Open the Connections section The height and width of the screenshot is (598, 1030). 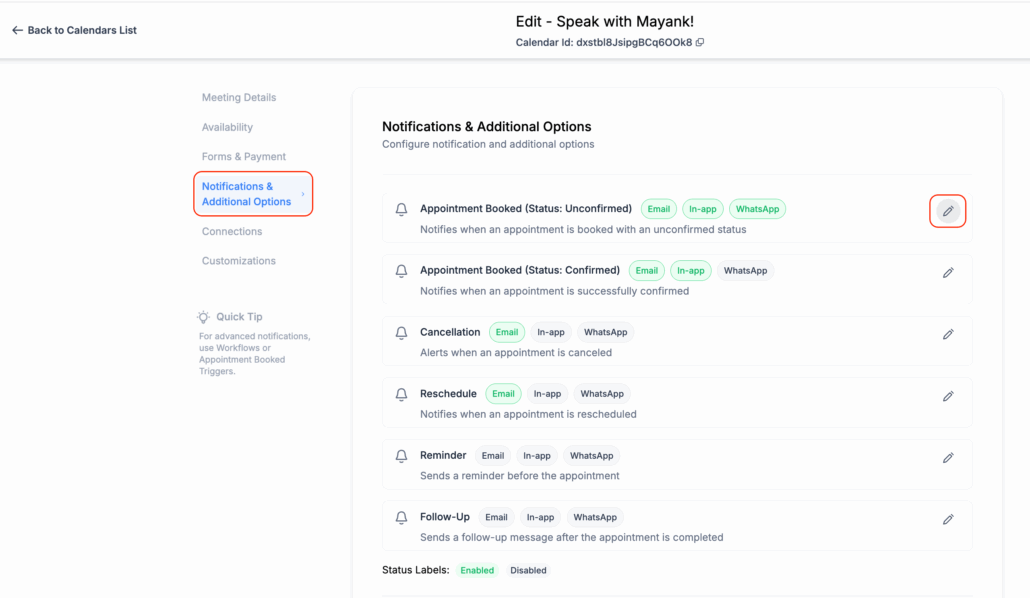click(232, 231)
